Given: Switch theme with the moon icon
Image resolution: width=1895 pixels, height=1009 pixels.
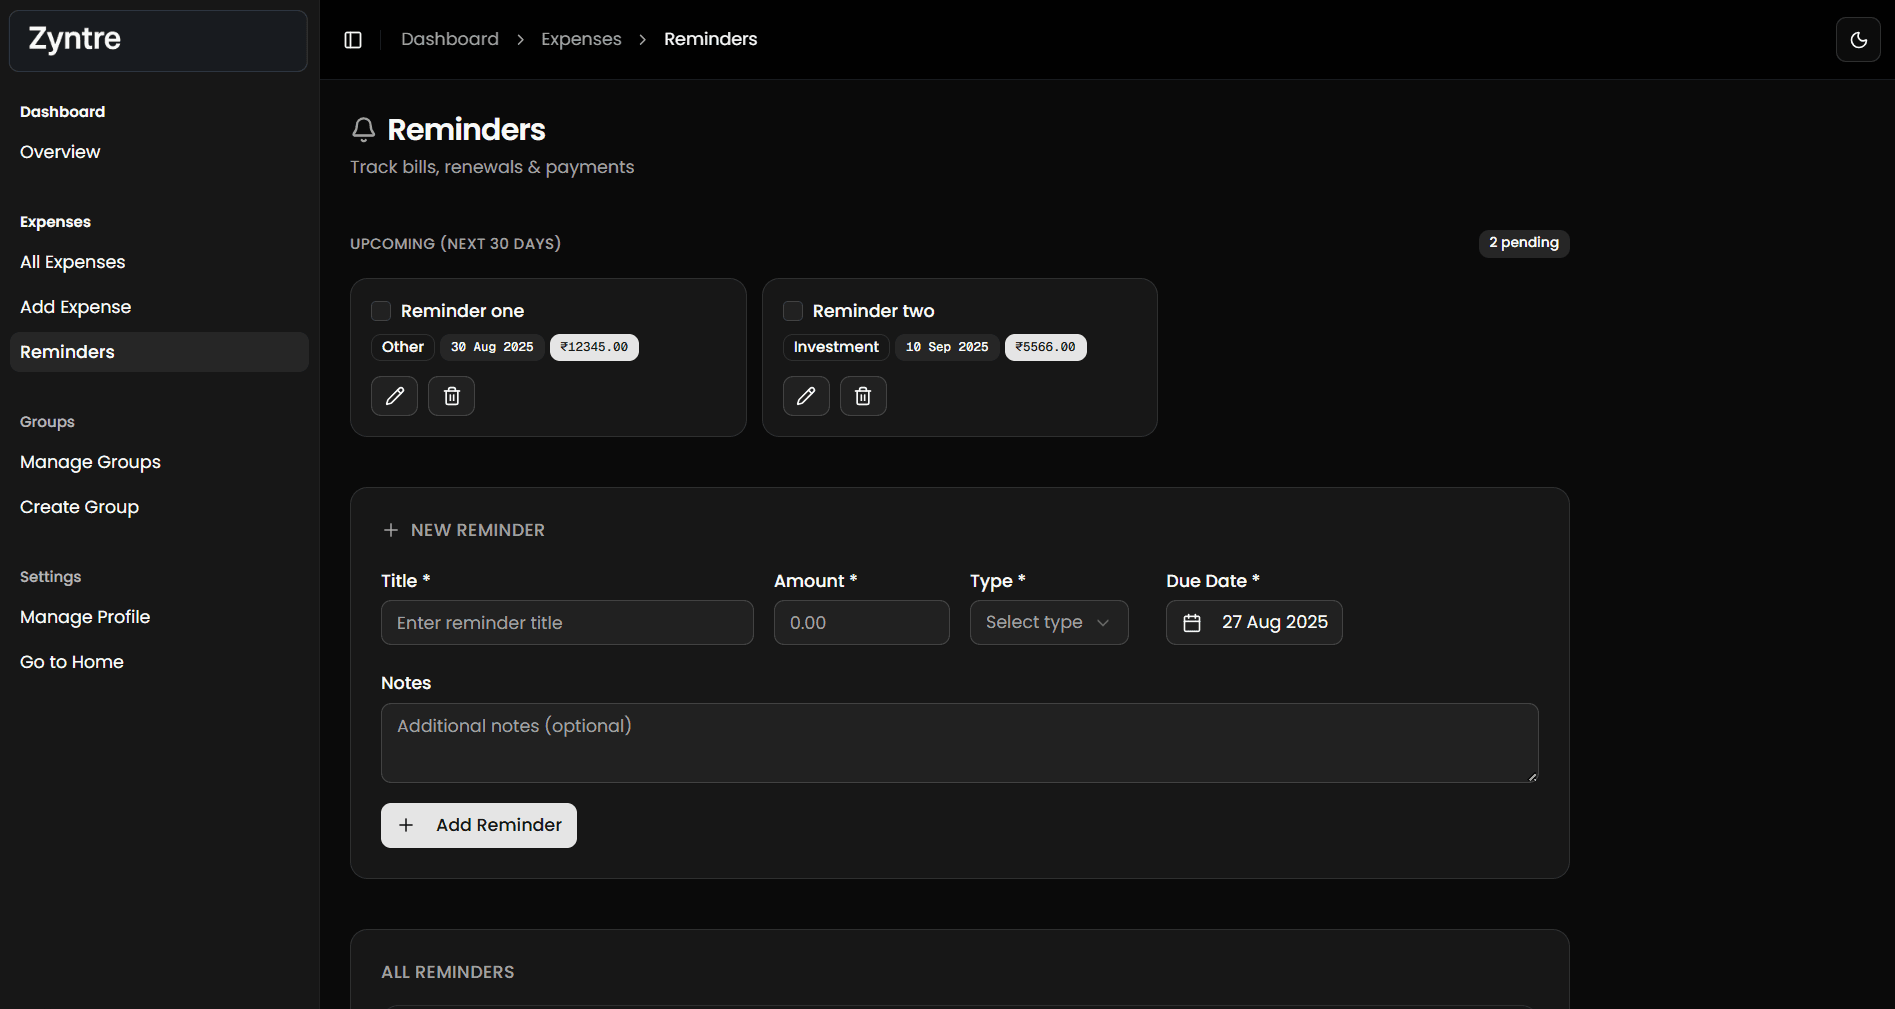Looking at the screenshot, I should pos(1858,40).
